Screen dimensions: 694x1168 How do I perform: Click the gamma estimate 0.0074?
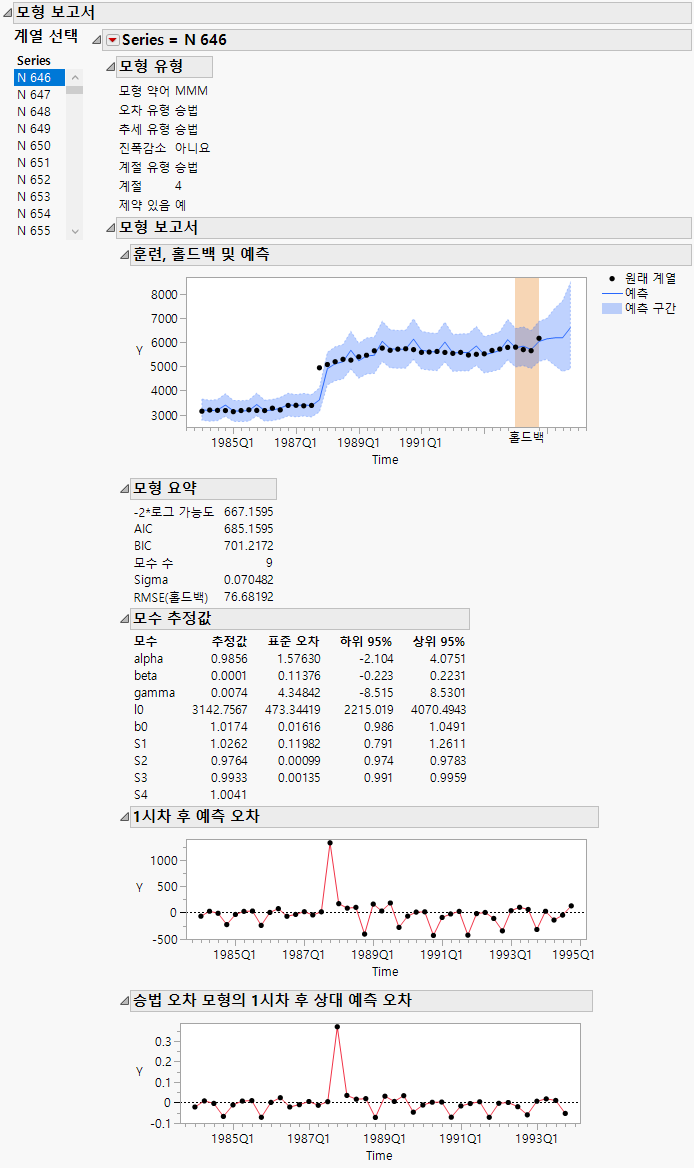229,693
